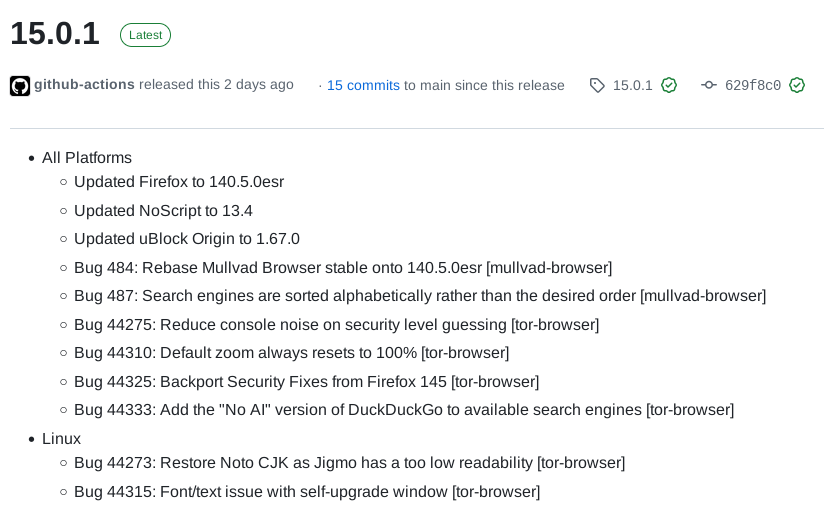
Task: Click the 'Linux' list heading
Action: pyautogui.click(x=61, y=439)
